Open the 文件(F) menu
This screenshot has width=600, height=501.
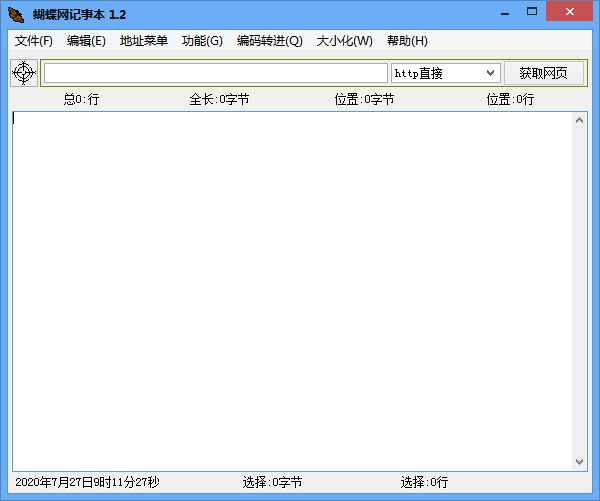(34, 41)
